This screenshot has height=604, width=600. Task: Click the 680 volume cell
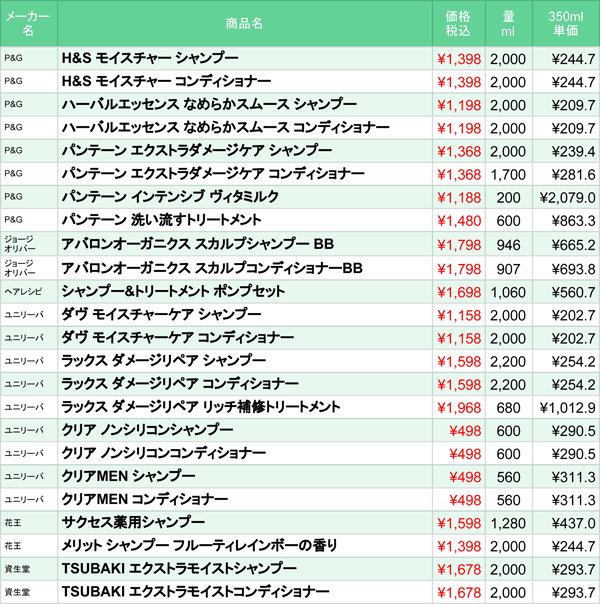point(508,408)
